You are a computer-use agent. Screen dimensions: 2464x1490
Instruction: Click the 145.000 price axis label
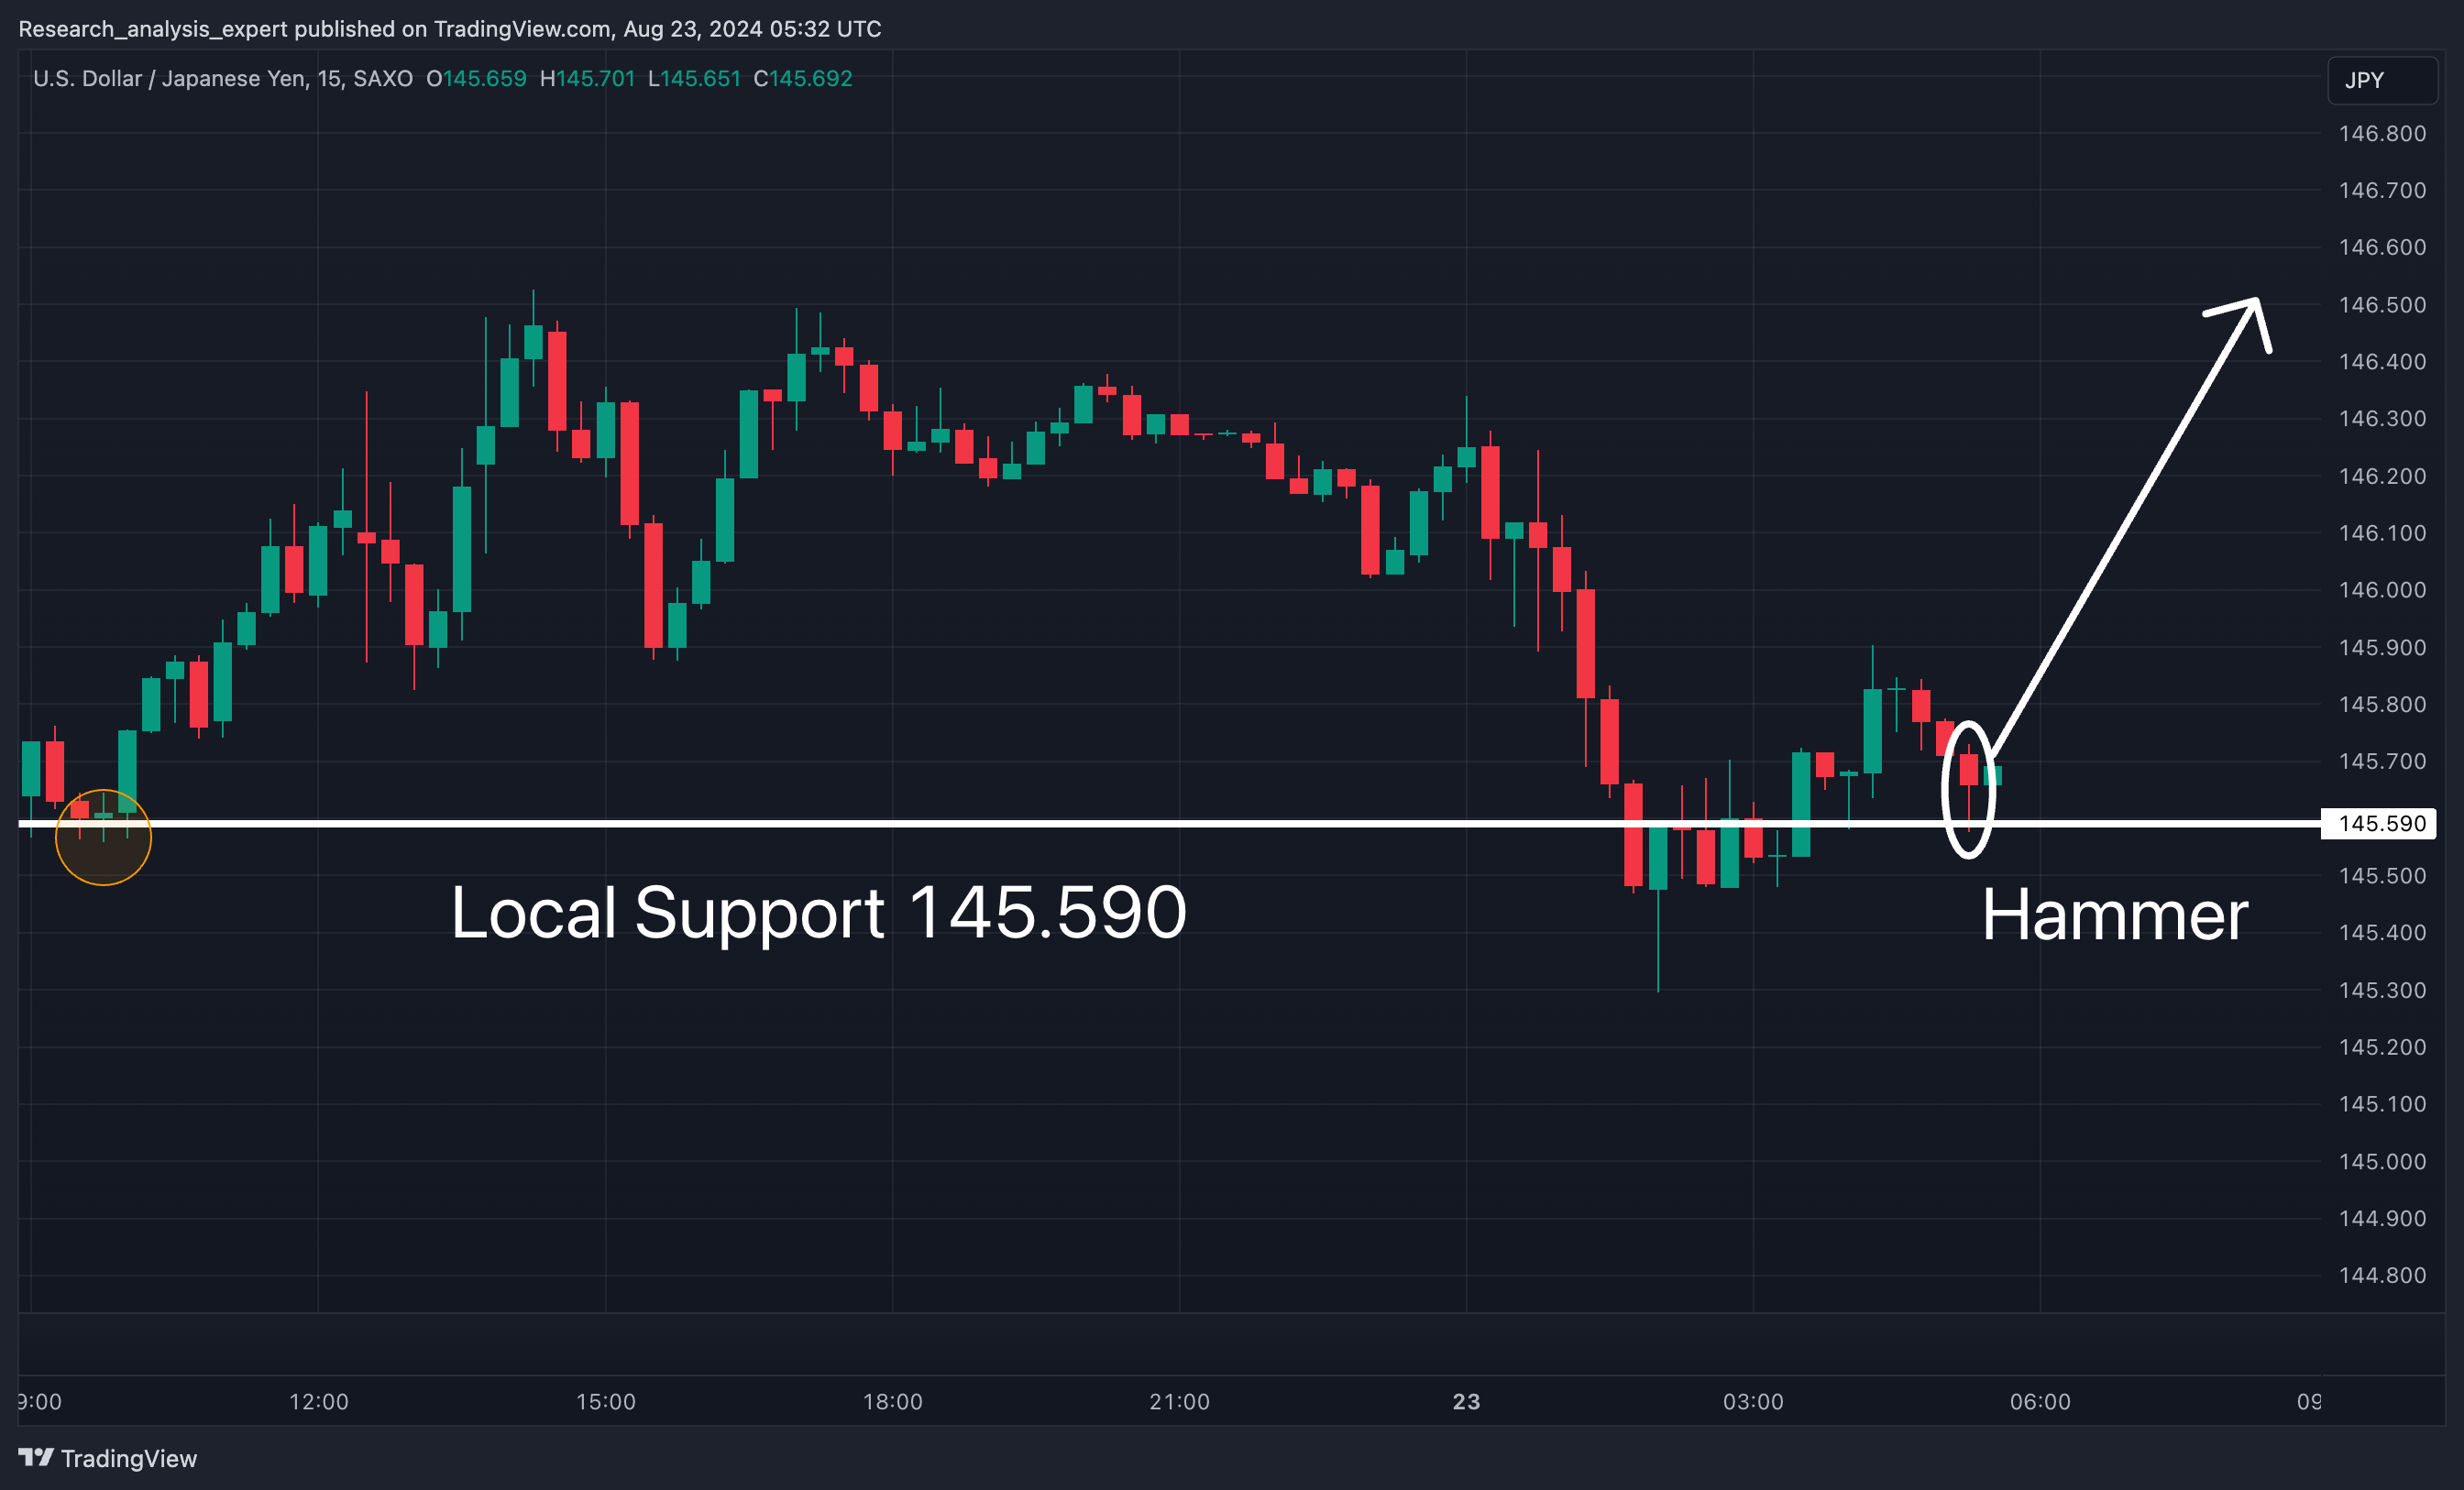(2382, 1161)
